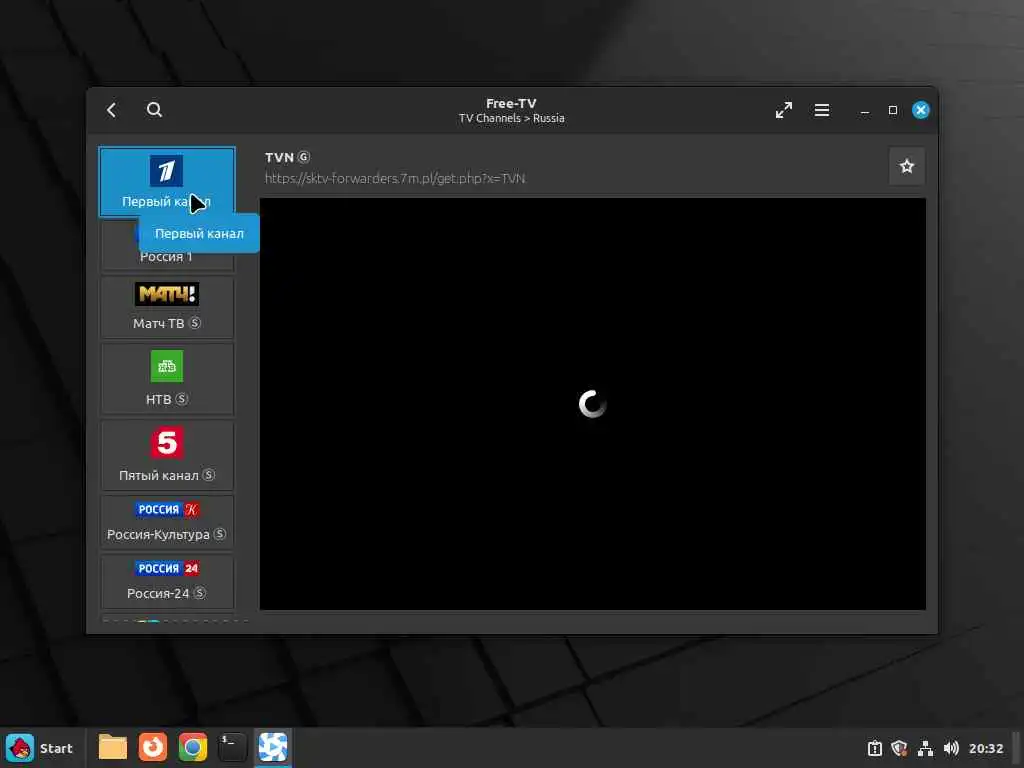1024x768 pixels.
Task: Open the hamburger menu
Action: (822, 110)
